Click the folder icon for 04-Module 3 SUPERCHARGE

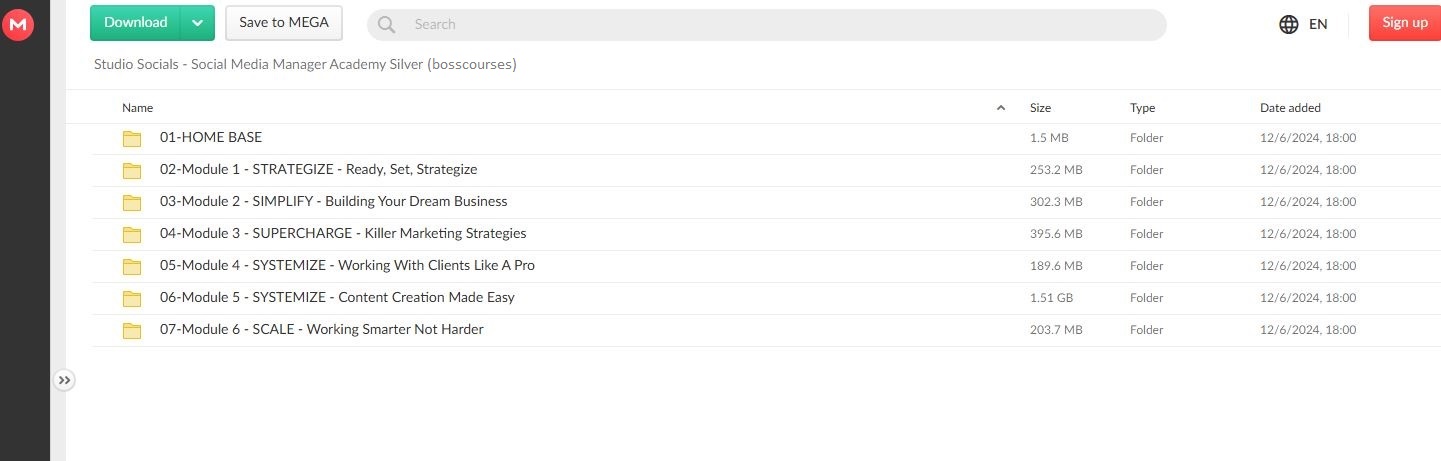[x=132, y=234]
